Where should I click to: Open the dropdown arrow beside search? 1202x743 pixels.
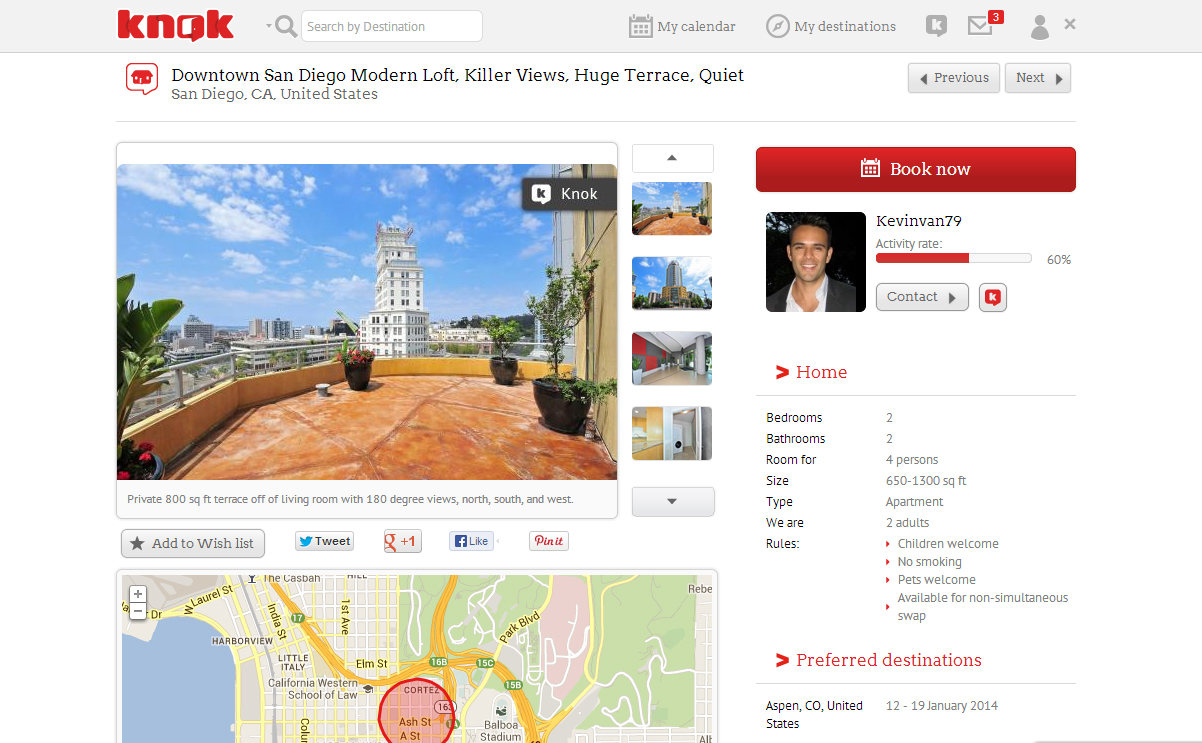[x=269, y=26]
